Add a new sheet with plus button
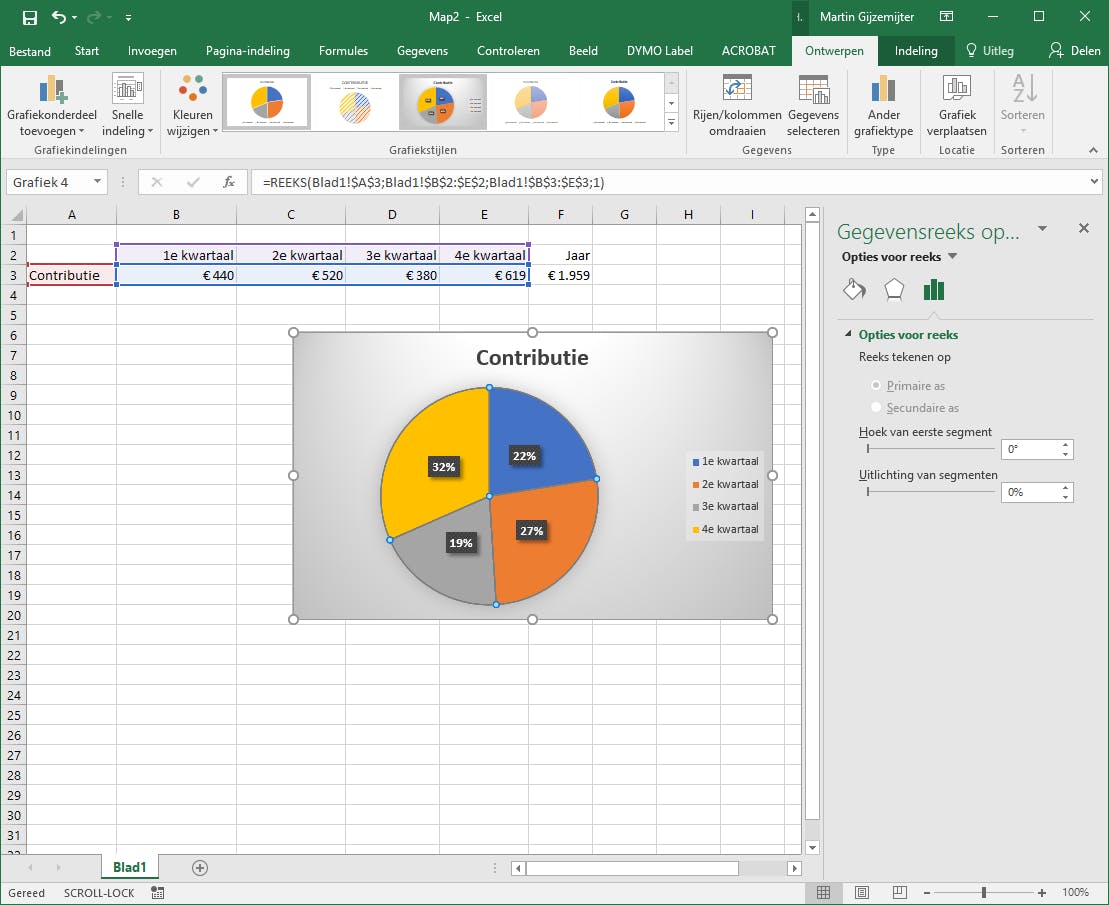The image size is (1109, 905). point(200,868)
